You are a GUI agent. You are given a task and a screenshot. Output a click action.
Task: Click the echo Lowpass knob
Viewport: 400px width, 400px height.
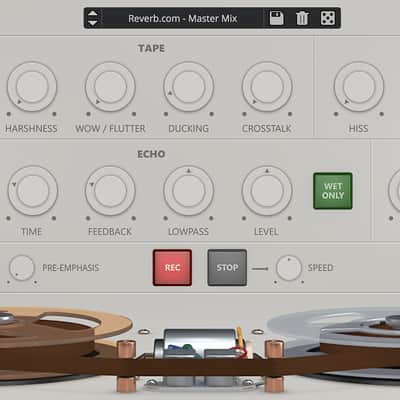click(x=189, y=191)
